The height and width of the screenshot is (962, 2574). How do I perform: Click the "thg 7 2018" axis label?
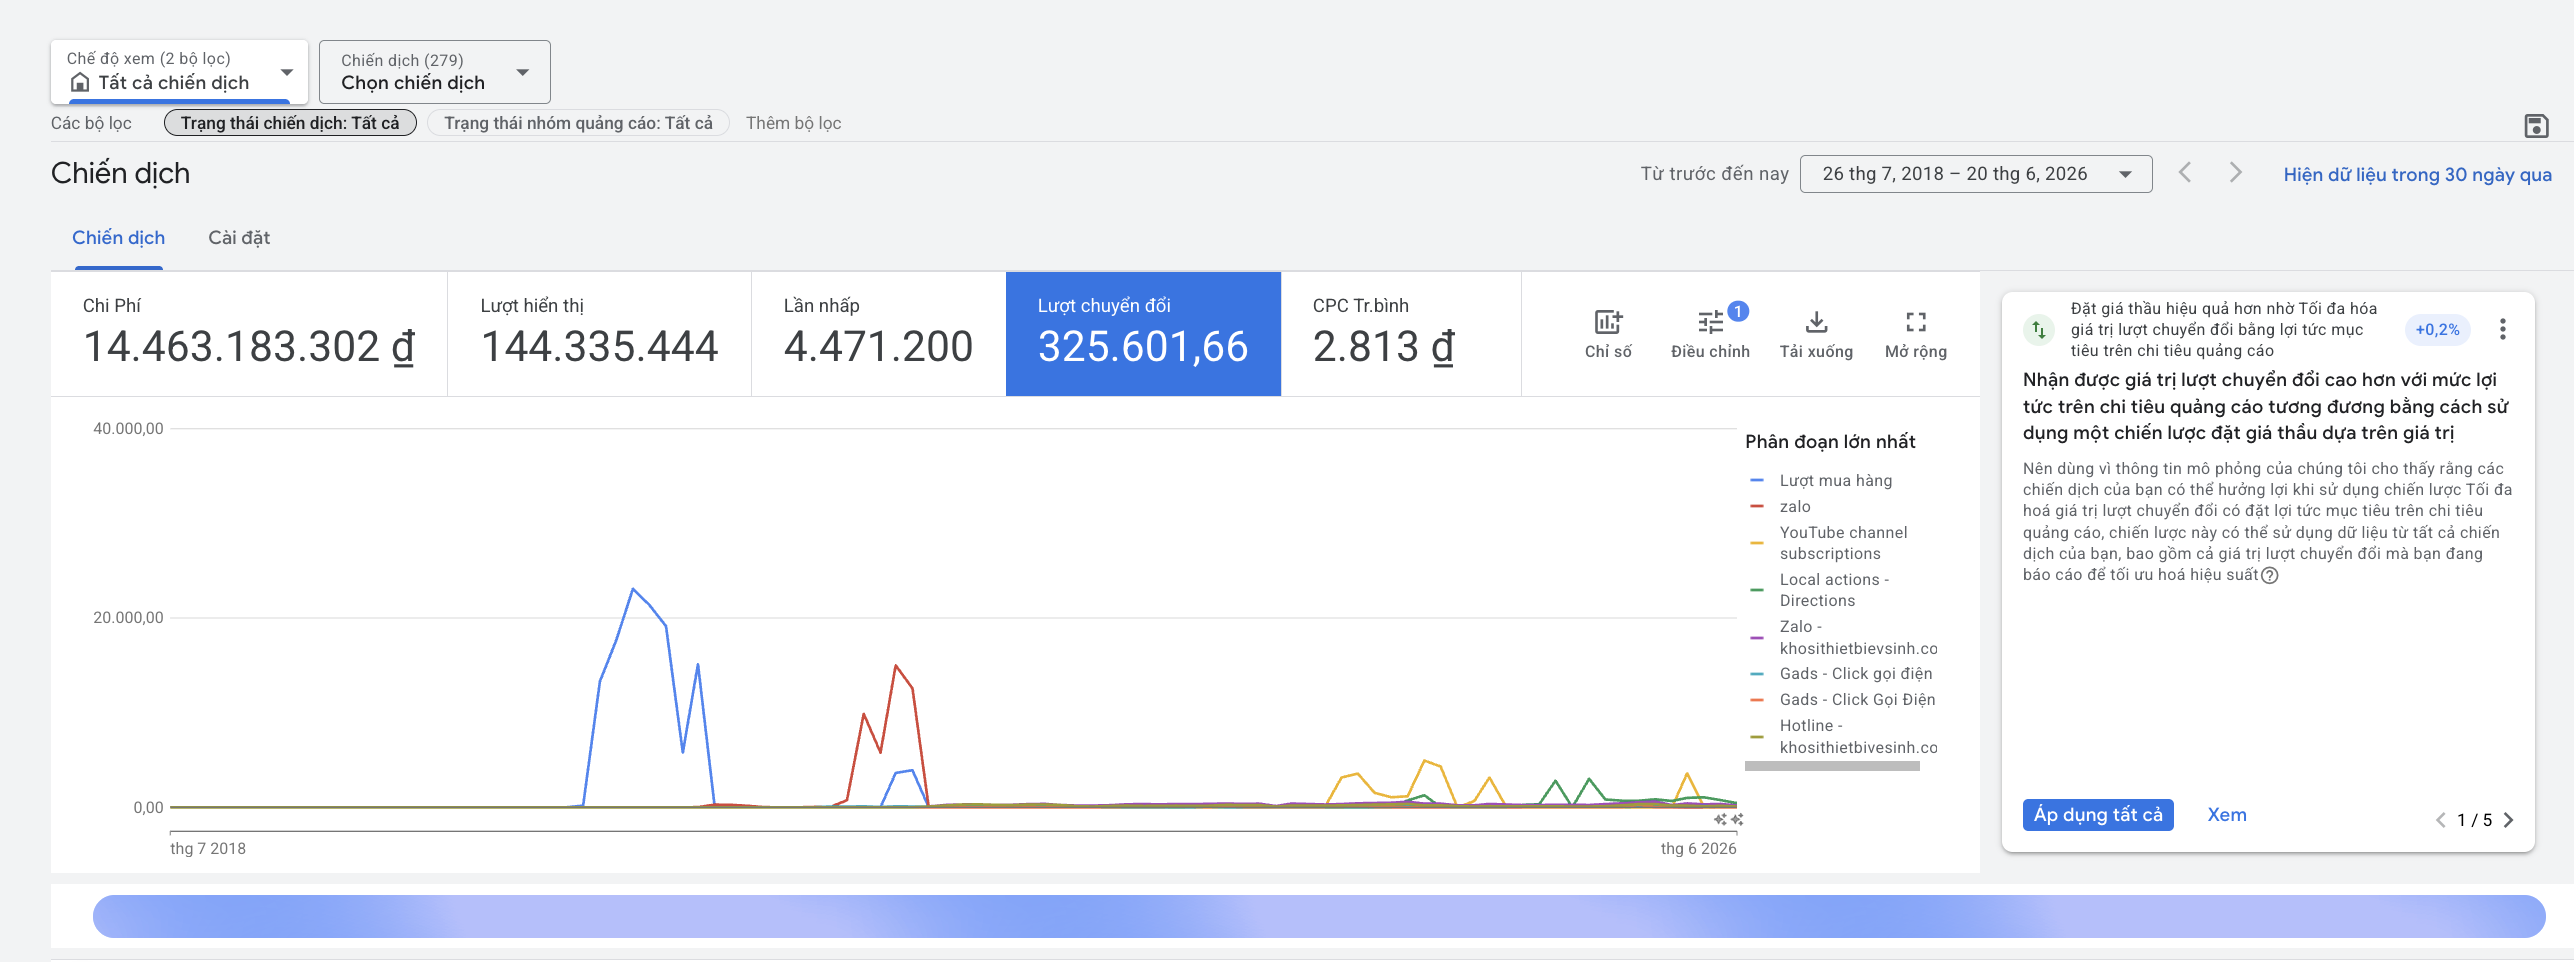tap(208, 849)
